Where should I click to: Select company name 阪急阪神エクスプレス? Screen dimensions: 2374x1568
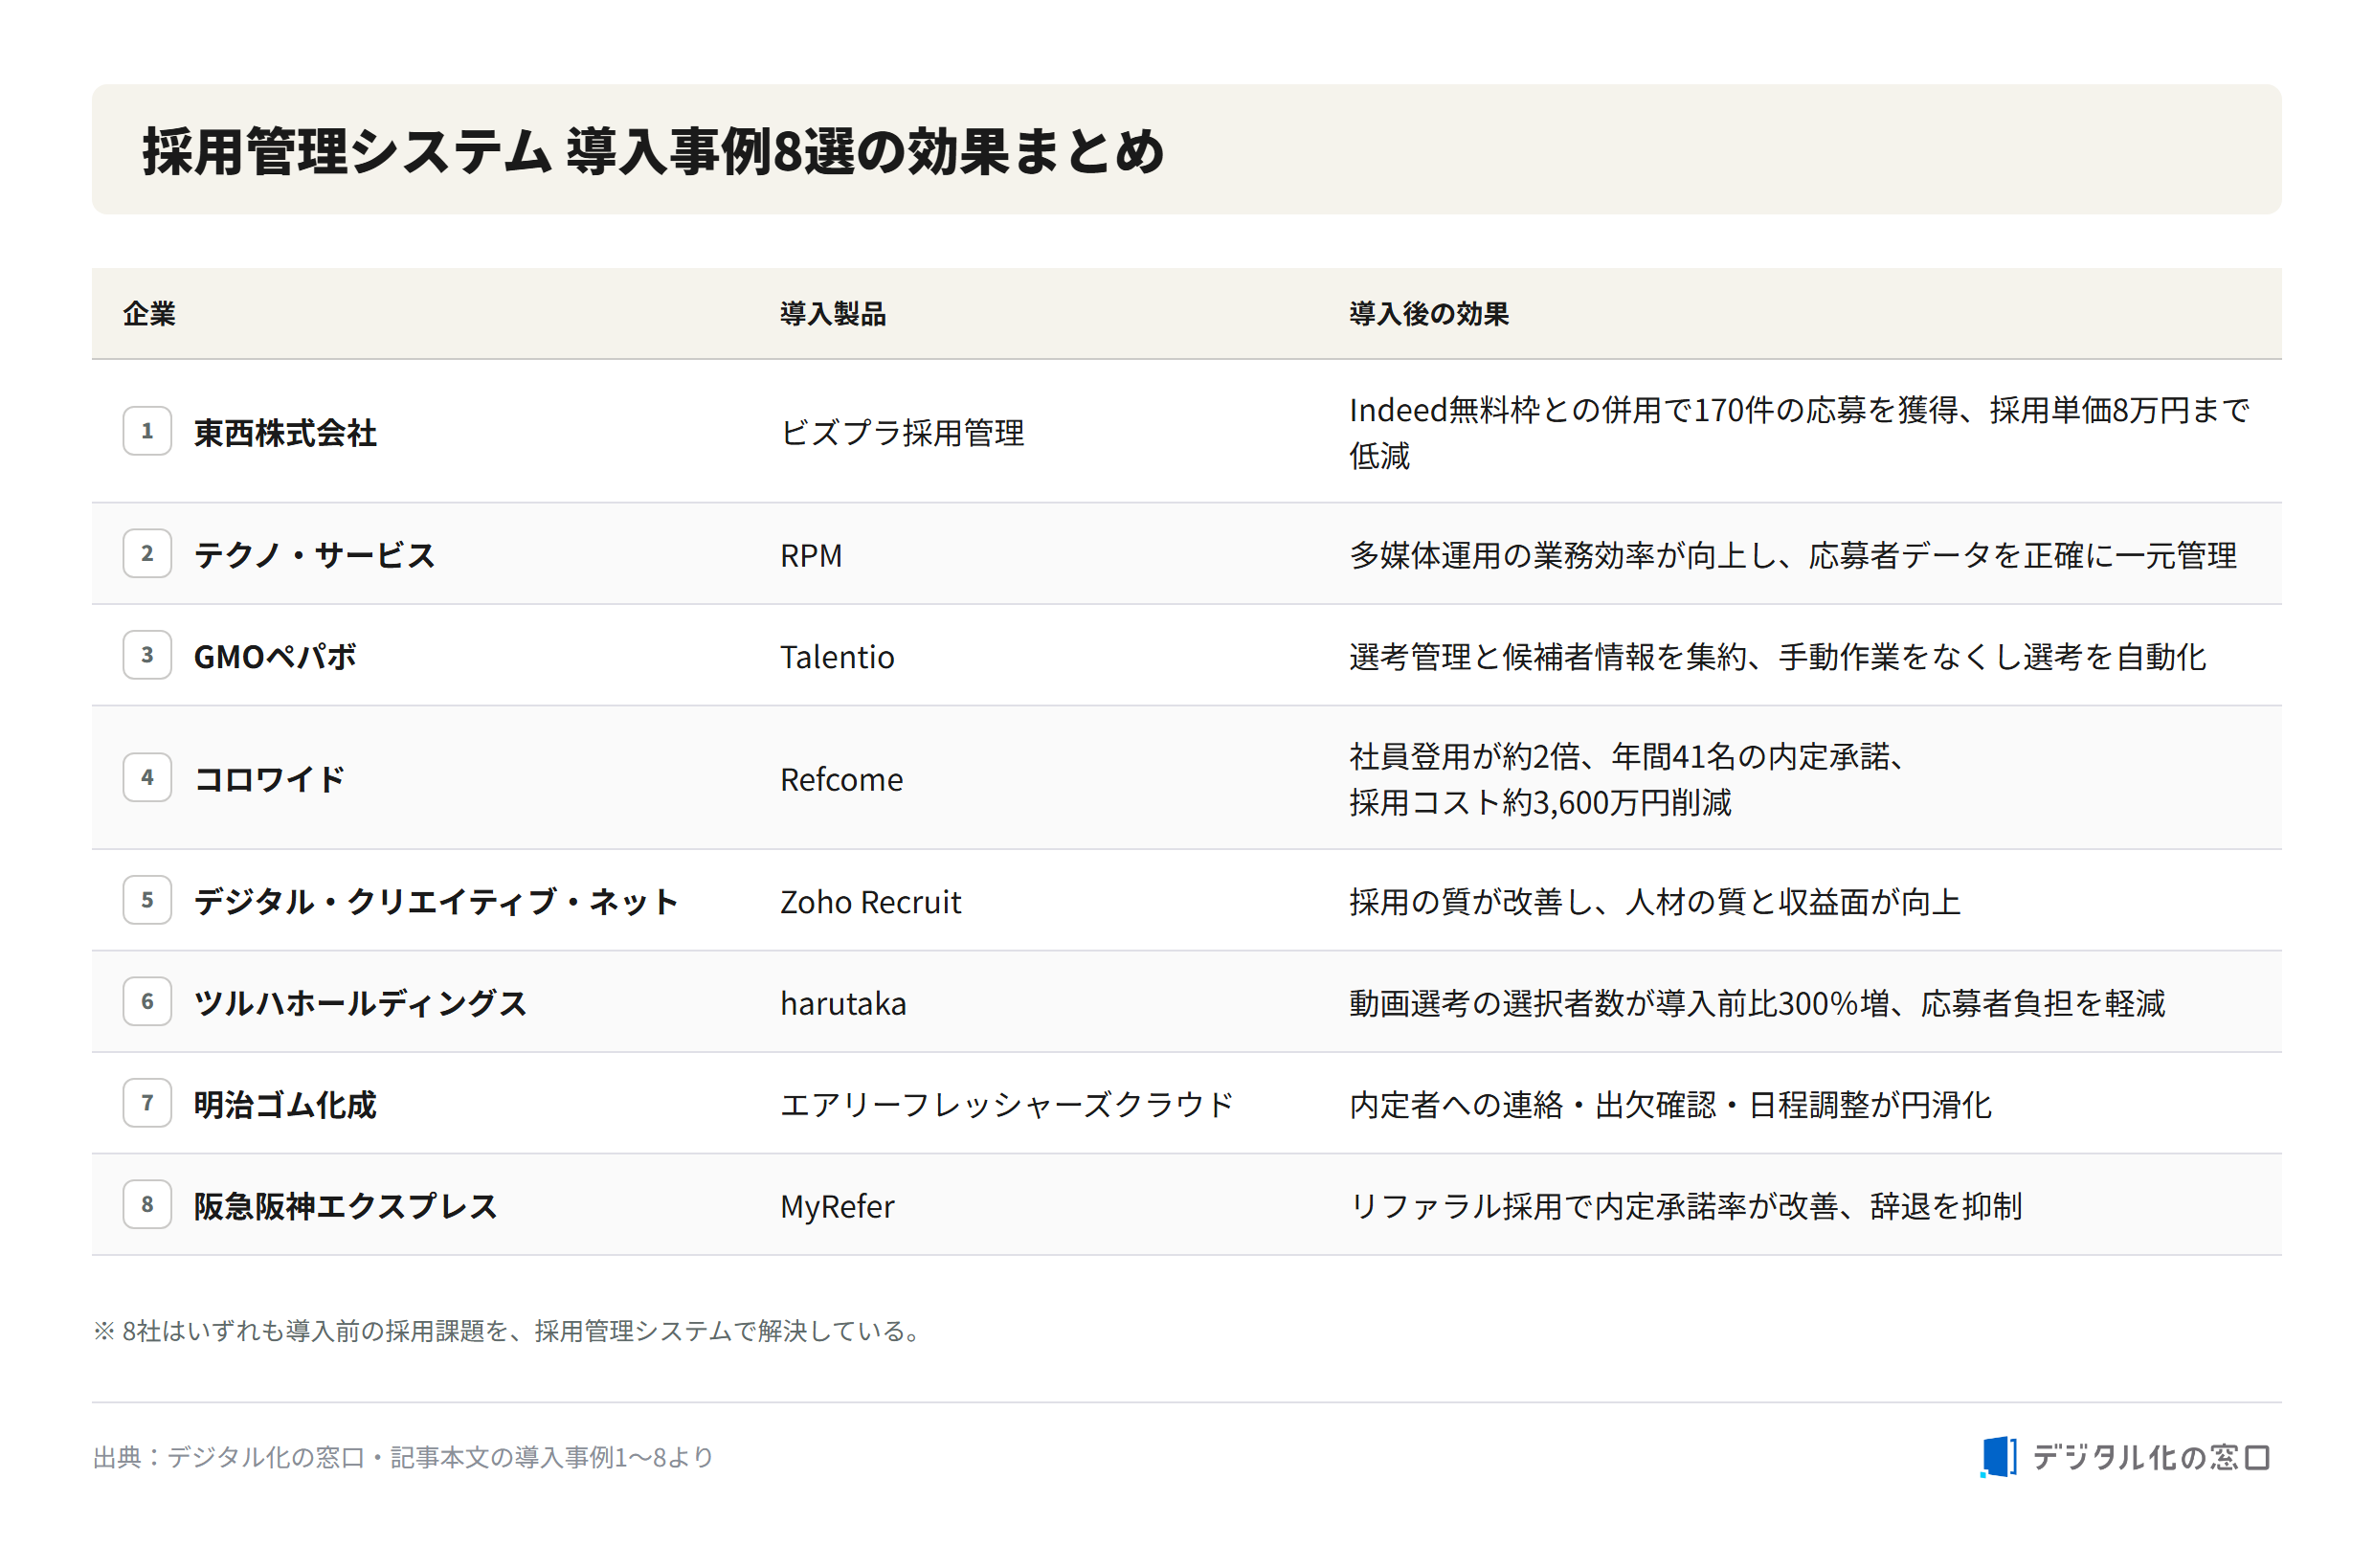pos(346,1205)
